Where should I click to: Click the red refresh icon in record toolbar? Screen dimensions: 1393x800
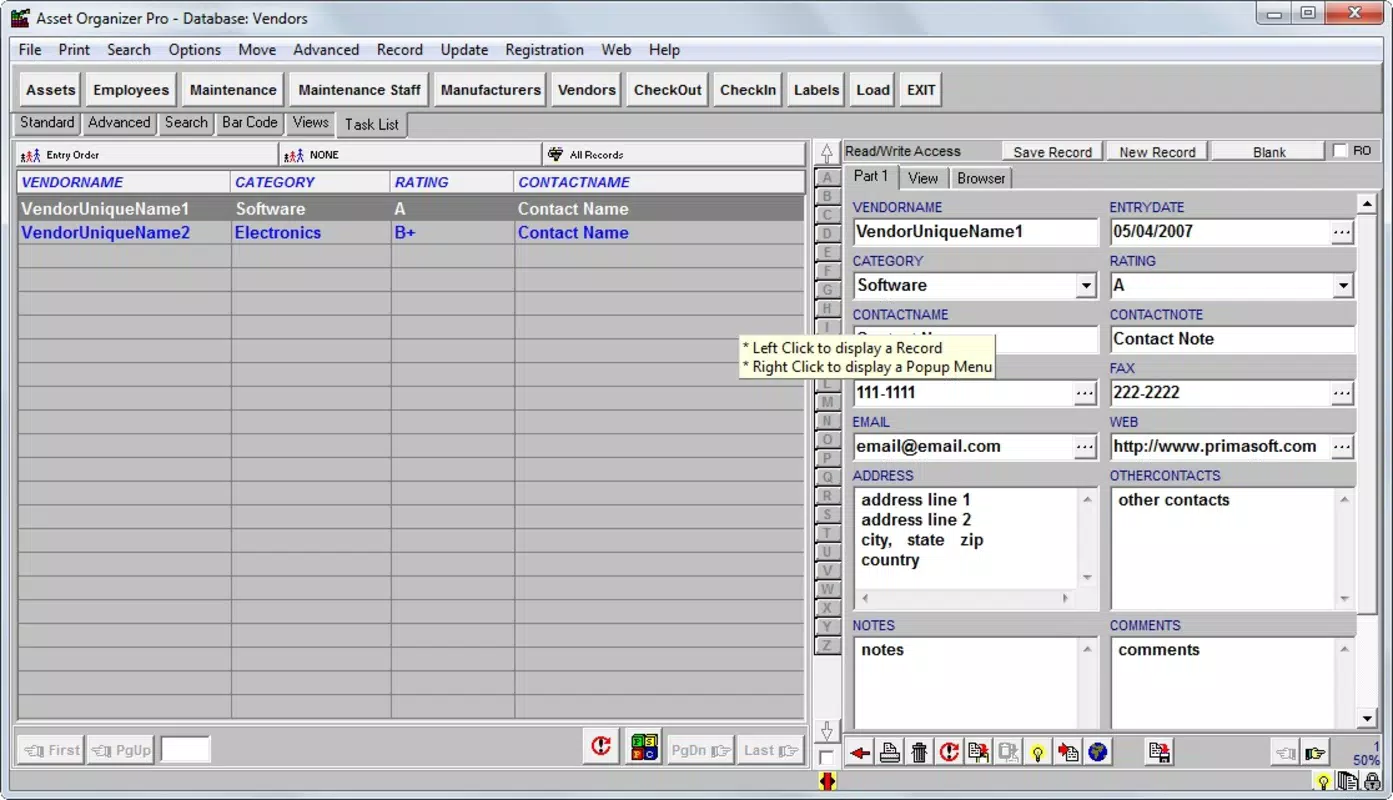949,753
